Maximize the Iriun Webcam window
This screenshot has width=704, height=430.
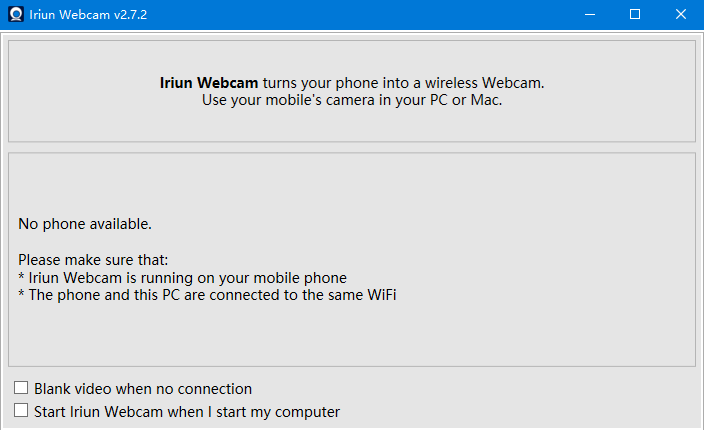tap(635, 14)
